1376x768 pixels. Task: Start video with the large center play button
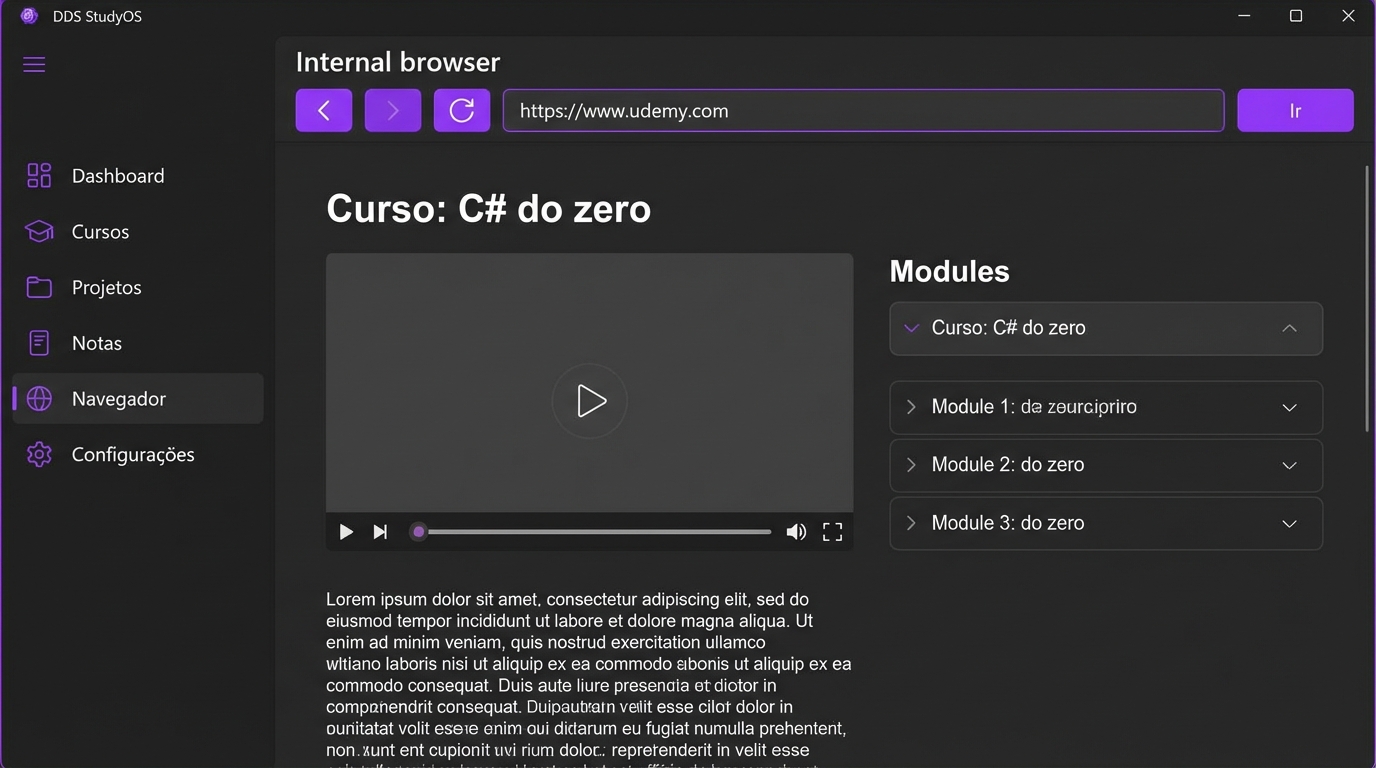coord(590,401)
